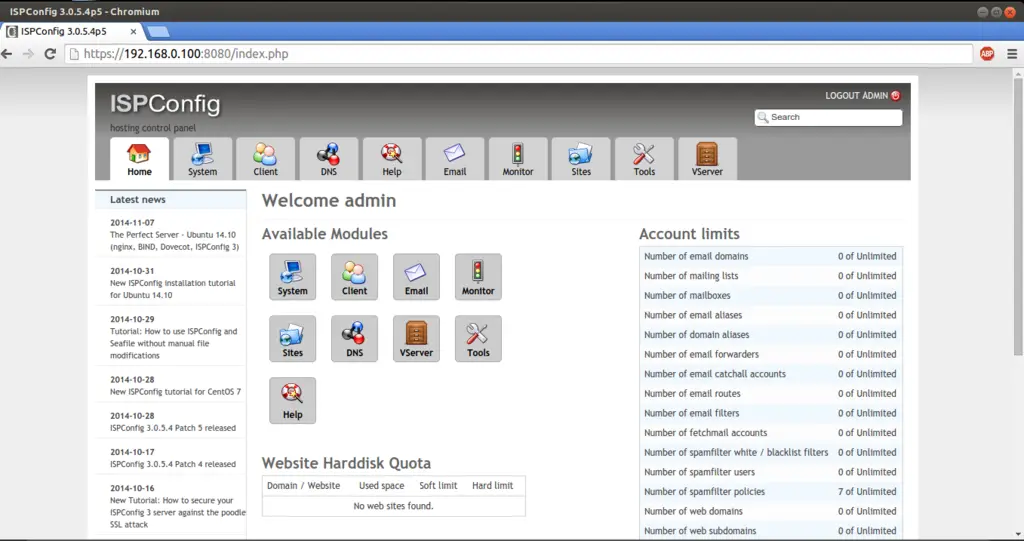Open news: The Perfect Server - Ubuntu 14.10
Screen dimensions: 1024x541
[174, 240]
